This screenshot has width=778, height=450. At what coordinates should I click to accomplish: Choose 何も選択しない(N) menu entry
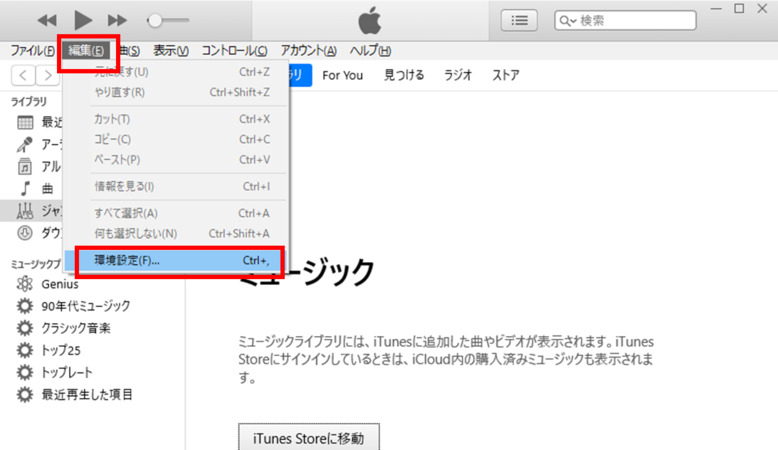176,234
